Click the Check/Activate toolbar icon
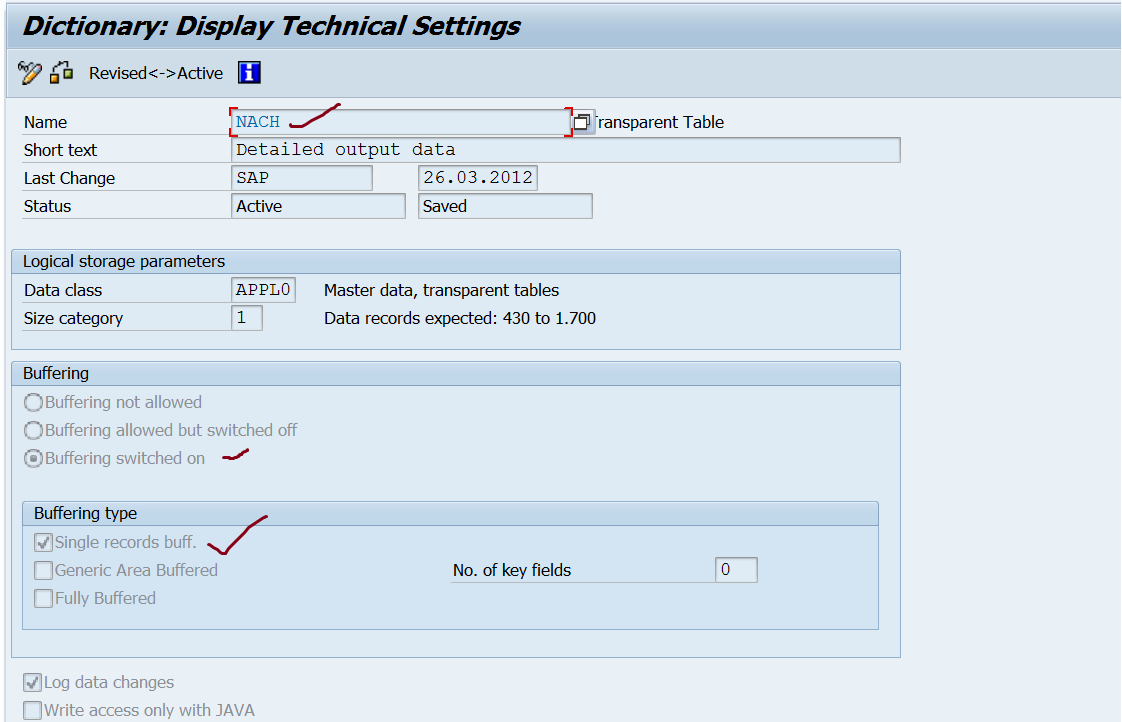The height and width of the screenshot is (722, 1122). 62,72
